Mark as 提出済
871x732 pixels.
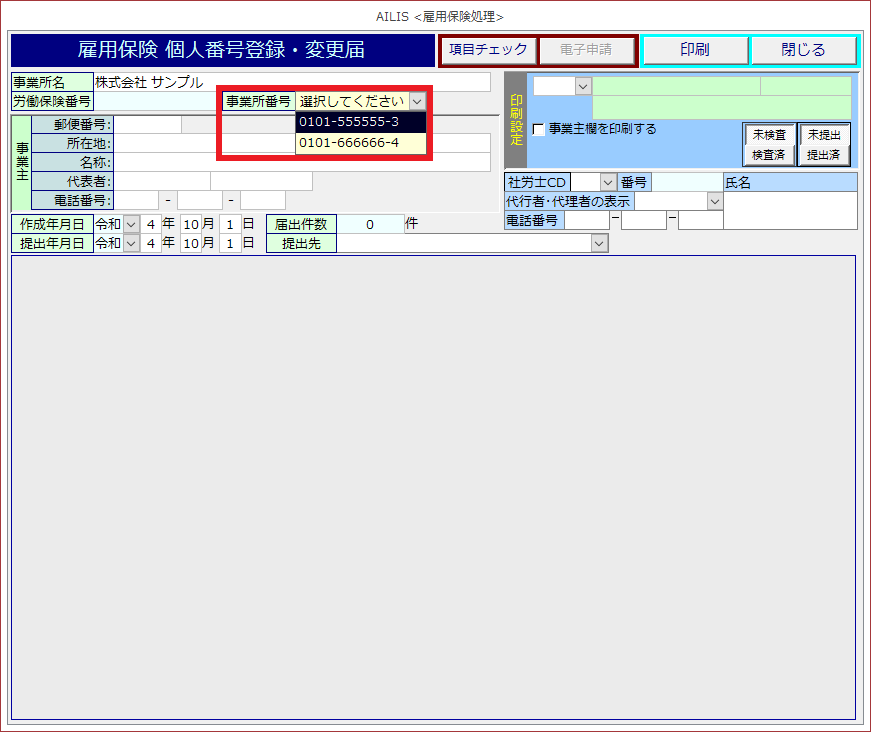coord(824,155)
